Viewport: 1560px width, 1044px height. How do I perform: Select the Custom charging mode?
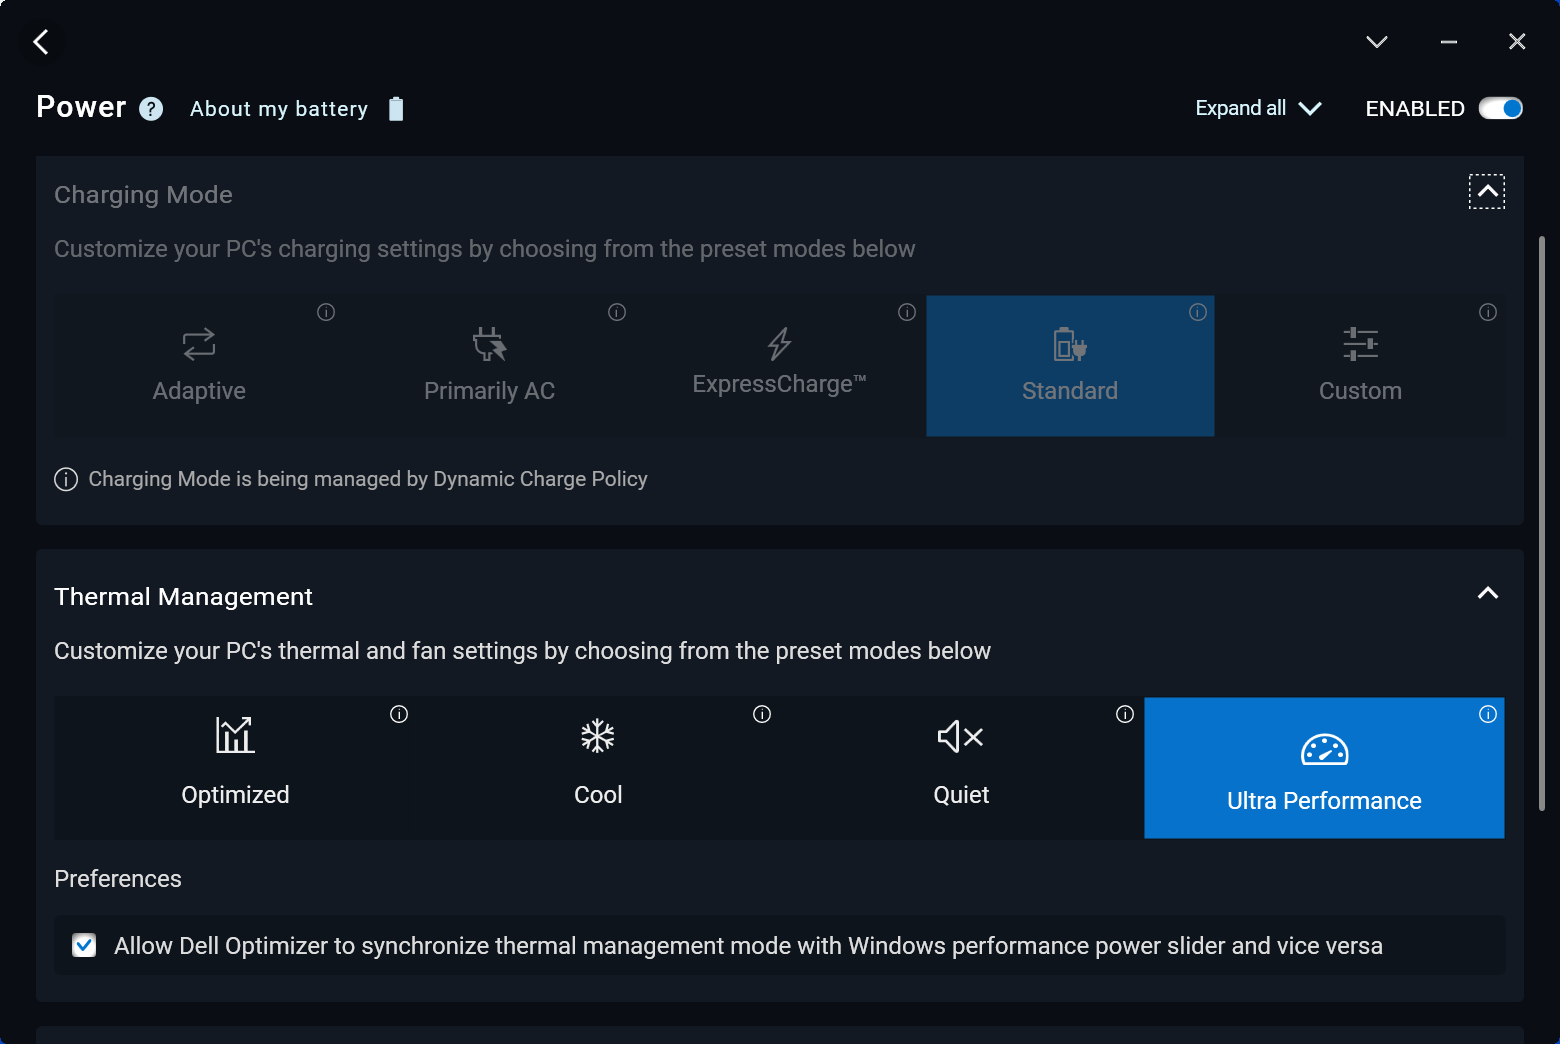point(1360,366)
